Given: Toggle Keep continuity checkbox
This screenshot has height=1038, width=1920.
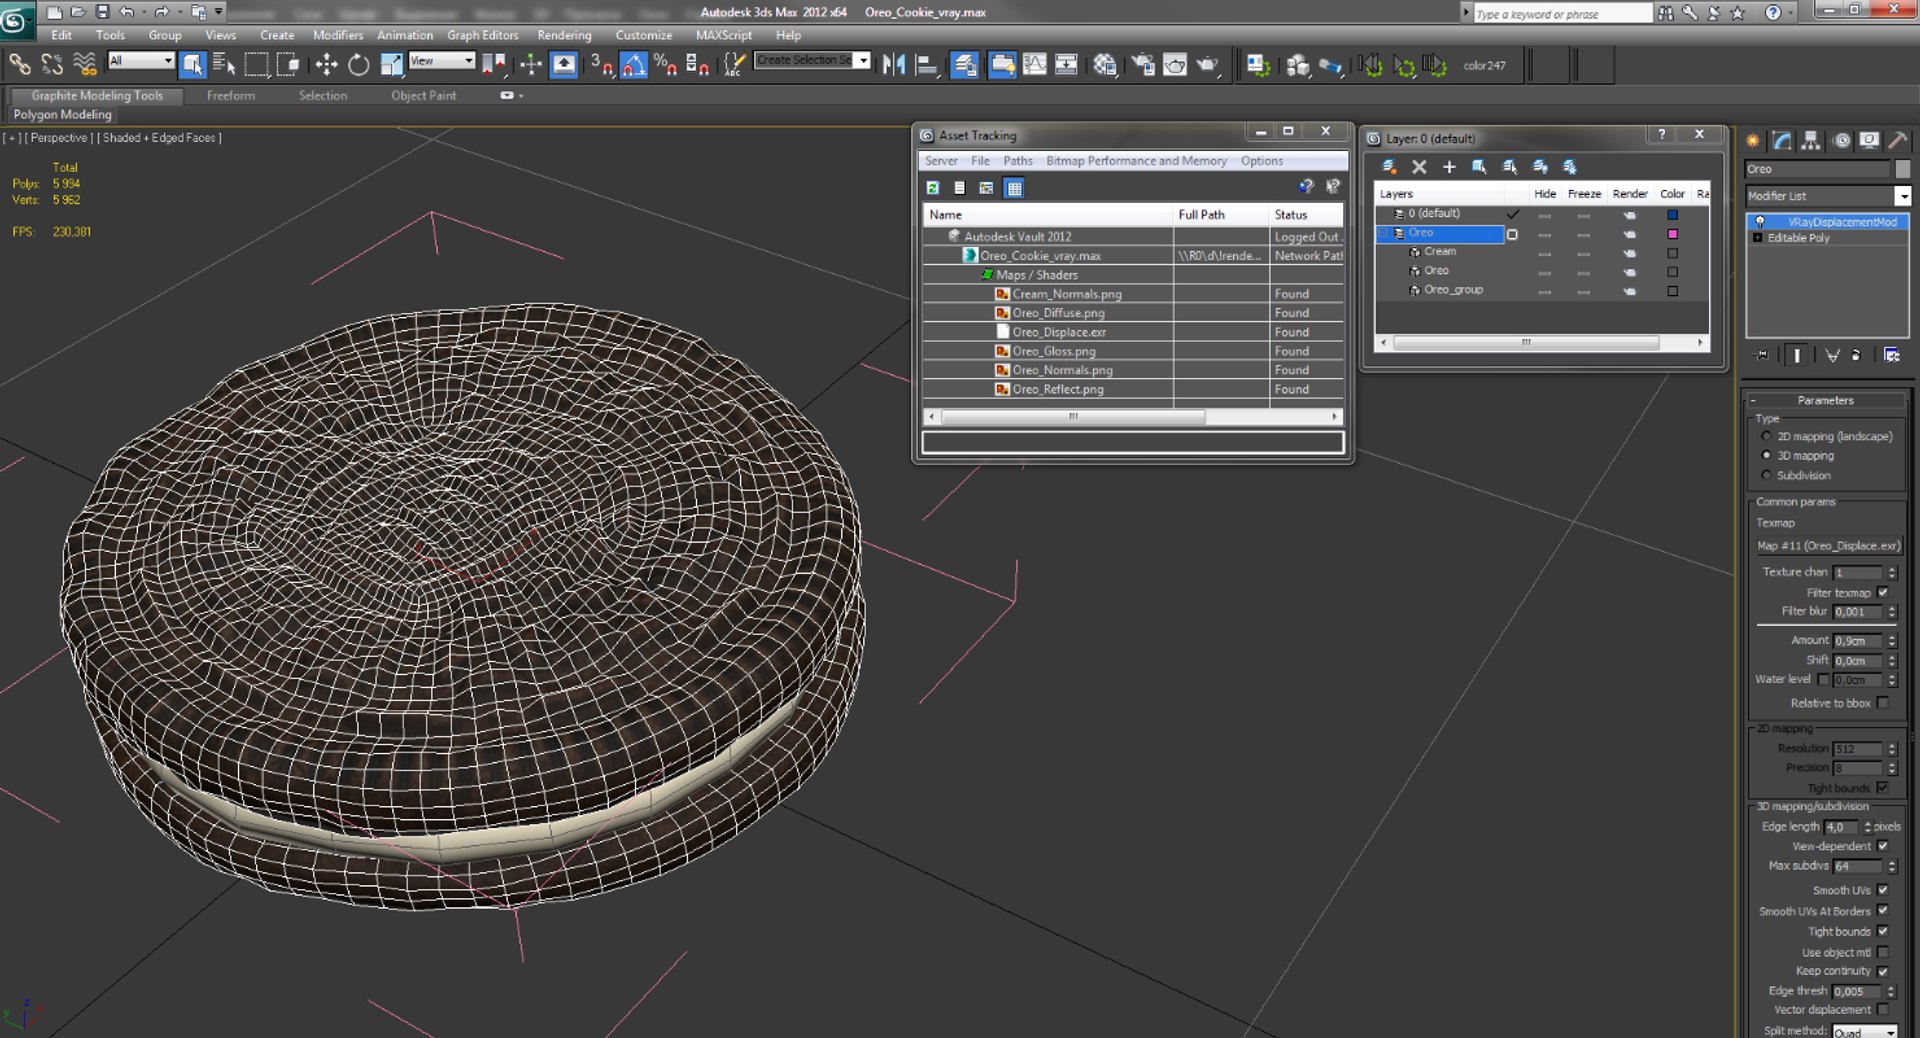Looking at the screenshot, I should pyautogui.click(x=1883, y=971).
